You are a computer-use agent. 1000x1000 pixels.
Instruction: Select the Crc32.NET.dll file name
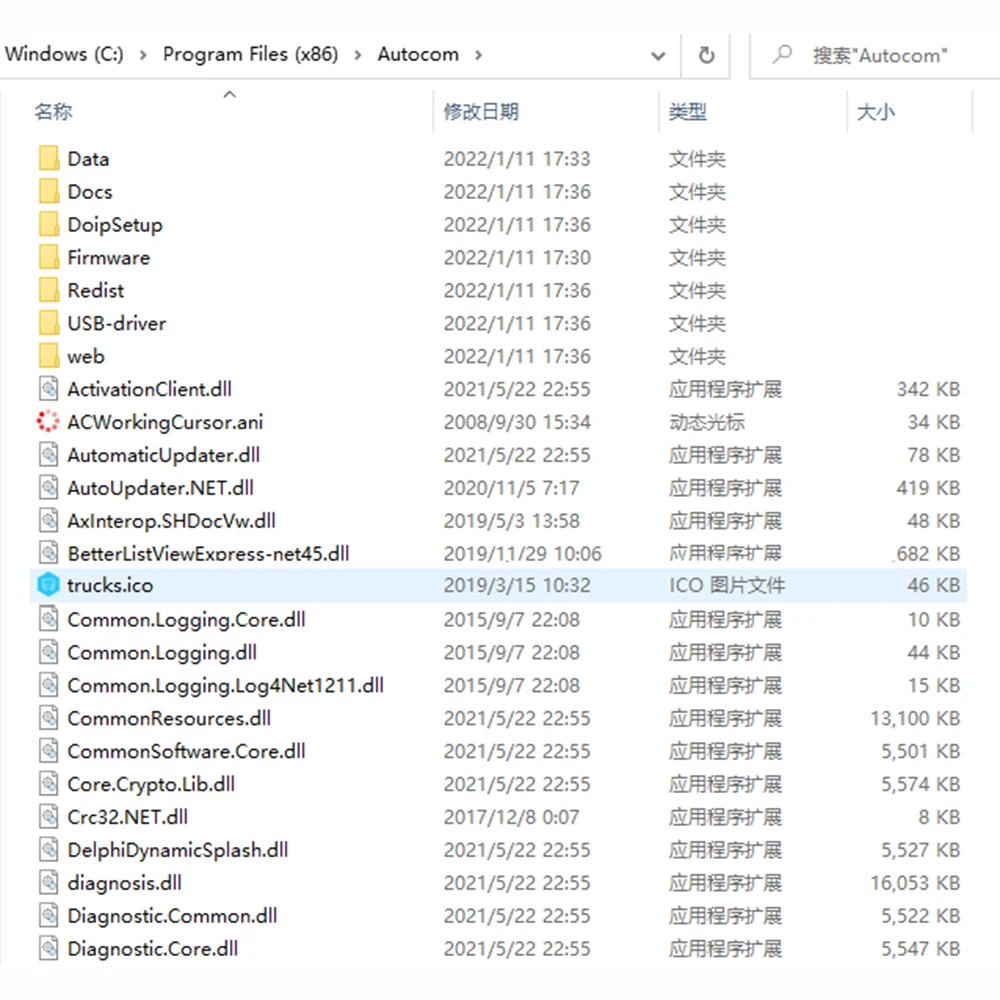128,818
